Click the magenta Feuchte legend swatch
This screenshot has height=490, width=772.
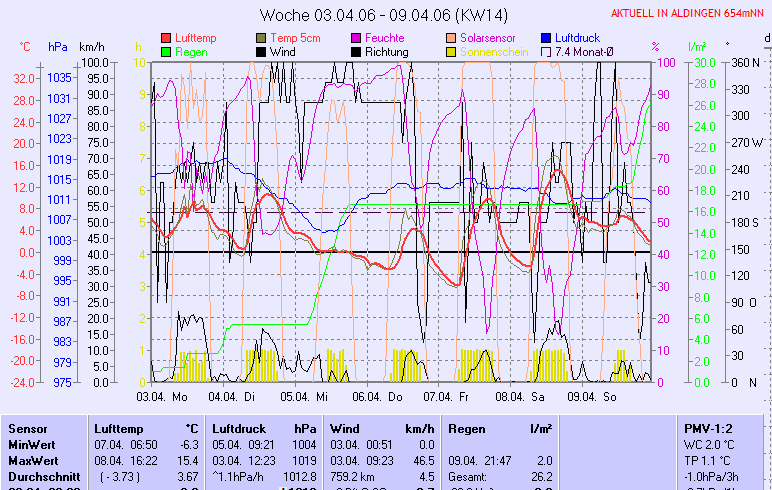(x=357, y=38)
